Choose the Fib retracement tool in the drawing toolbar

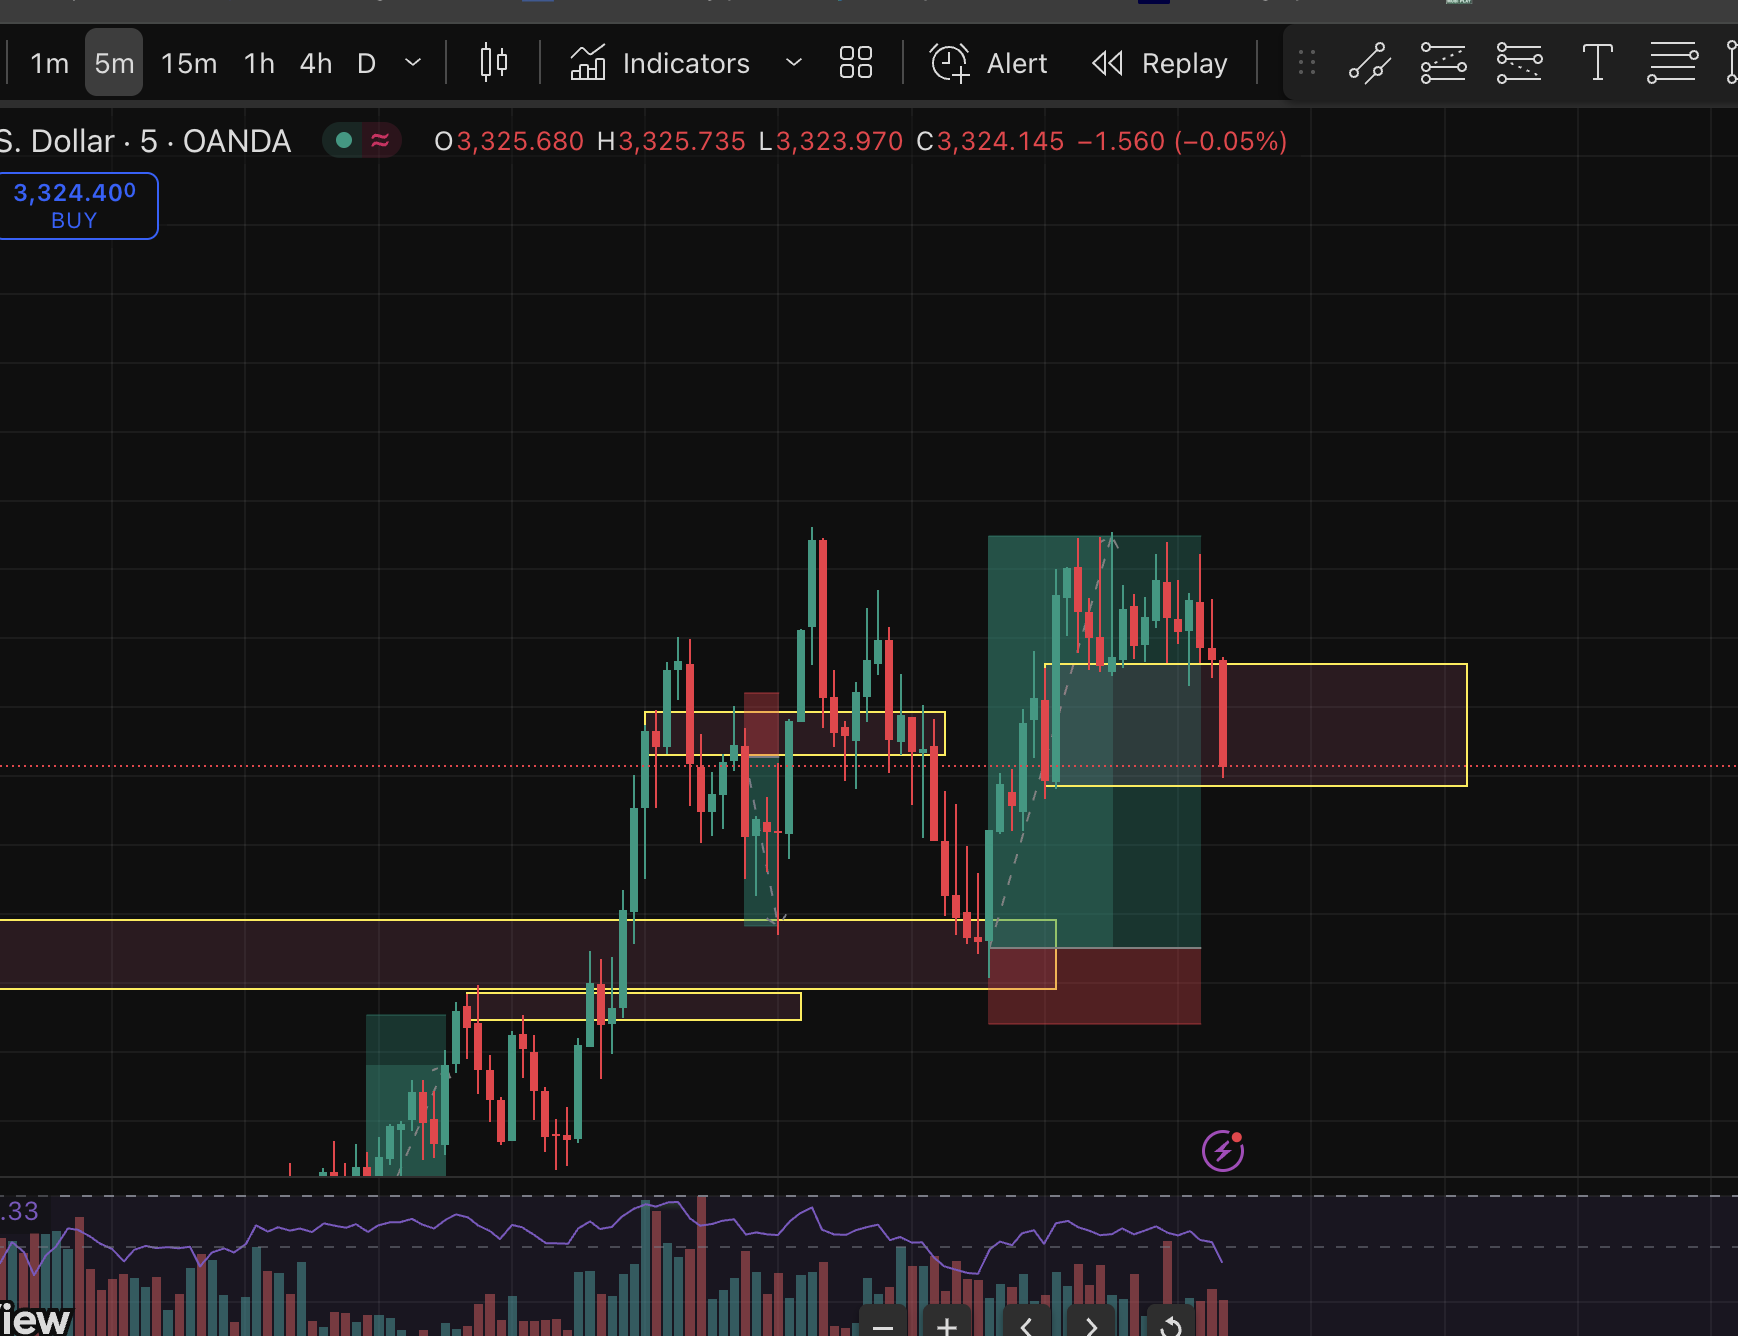tap(1443, 63)
